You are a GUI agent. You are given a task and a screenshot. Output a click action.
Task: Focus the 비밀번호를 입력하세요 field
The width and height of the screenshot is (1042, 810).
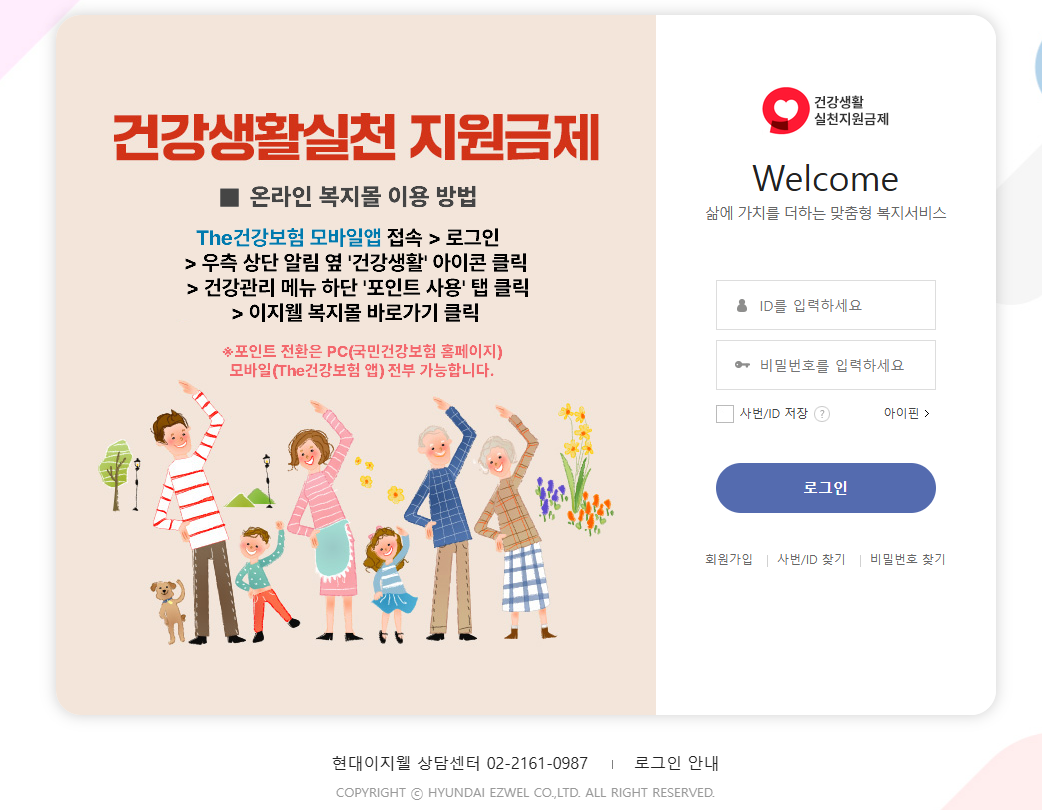[x=825, y=365]
